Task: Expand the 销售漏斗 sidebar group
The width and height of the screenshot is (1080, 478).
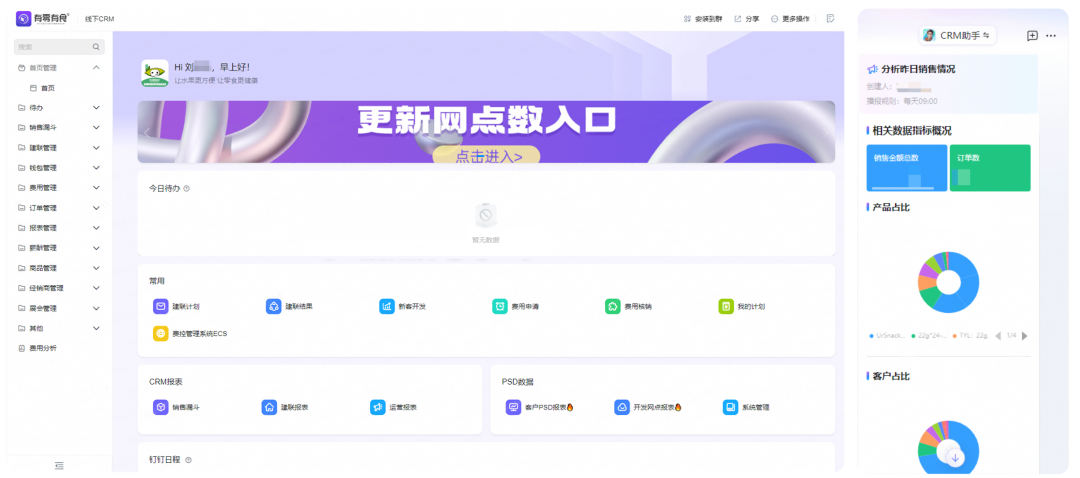Action: point(96,128)
